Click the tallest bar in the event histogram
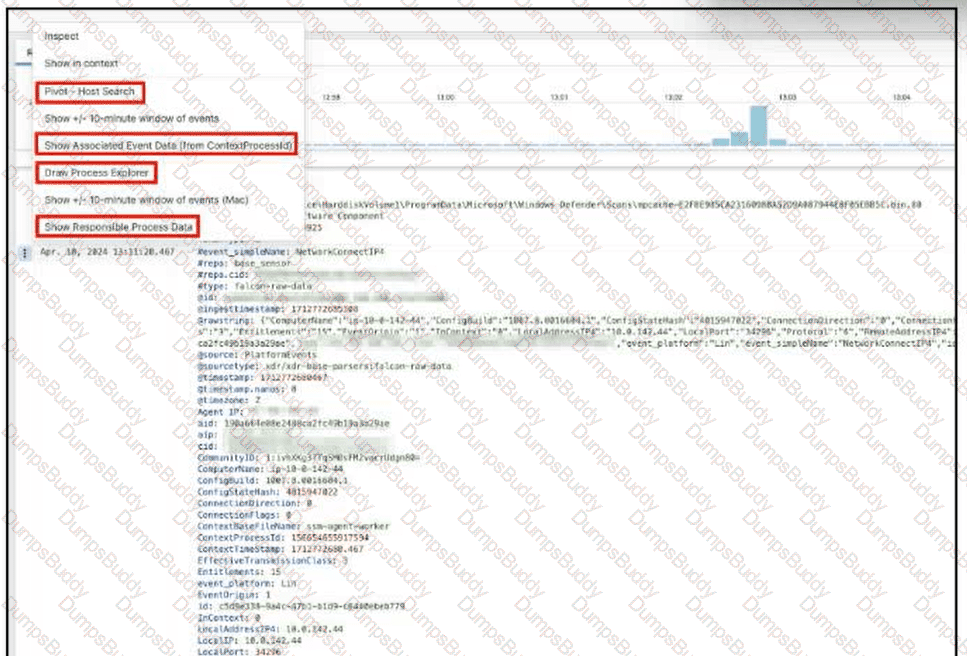Screen dimensions: 967x656 coord(759,126)
